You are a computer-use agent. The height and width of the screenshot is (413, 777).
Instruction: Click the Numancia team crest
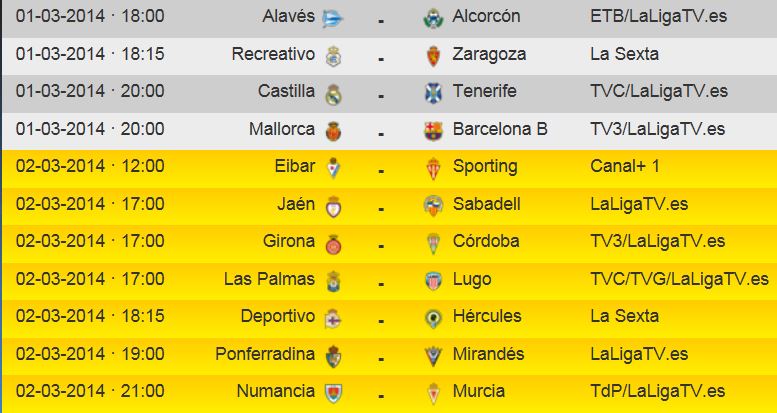coord(333,392)
